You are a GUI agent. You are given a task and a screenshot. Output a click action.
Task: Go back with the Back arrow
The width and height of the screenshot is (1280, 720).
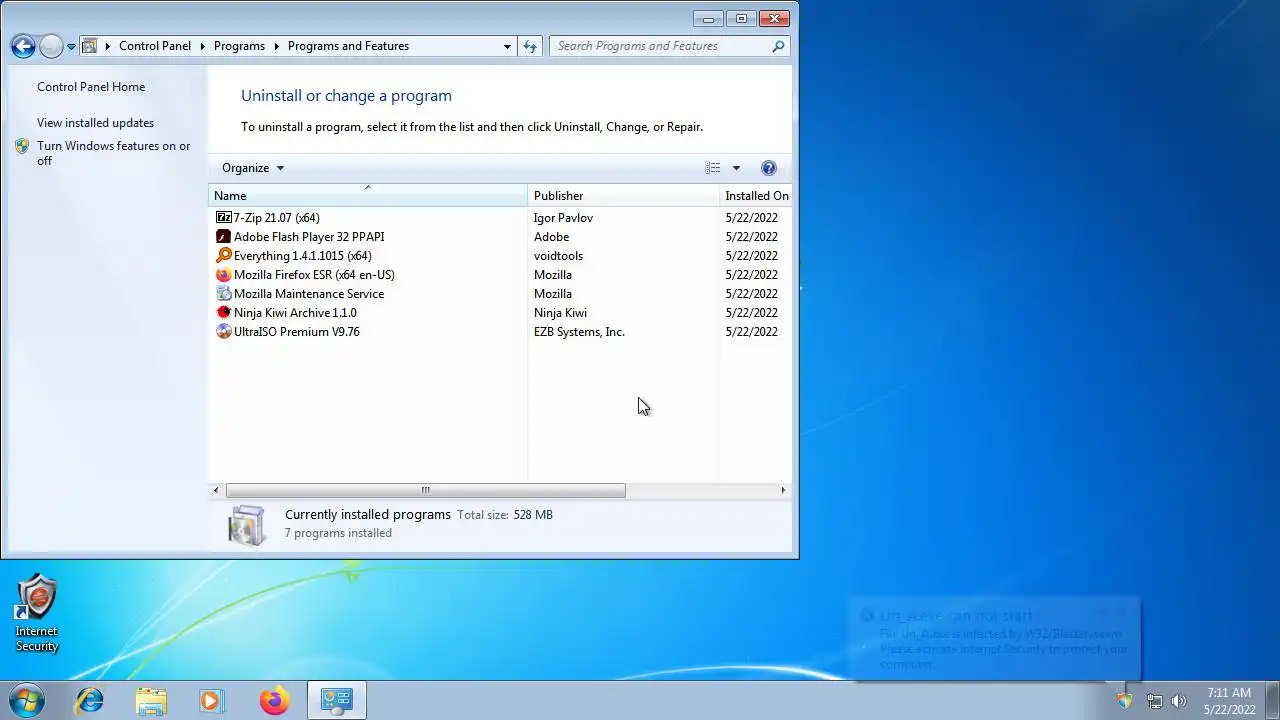coord(23,46)
